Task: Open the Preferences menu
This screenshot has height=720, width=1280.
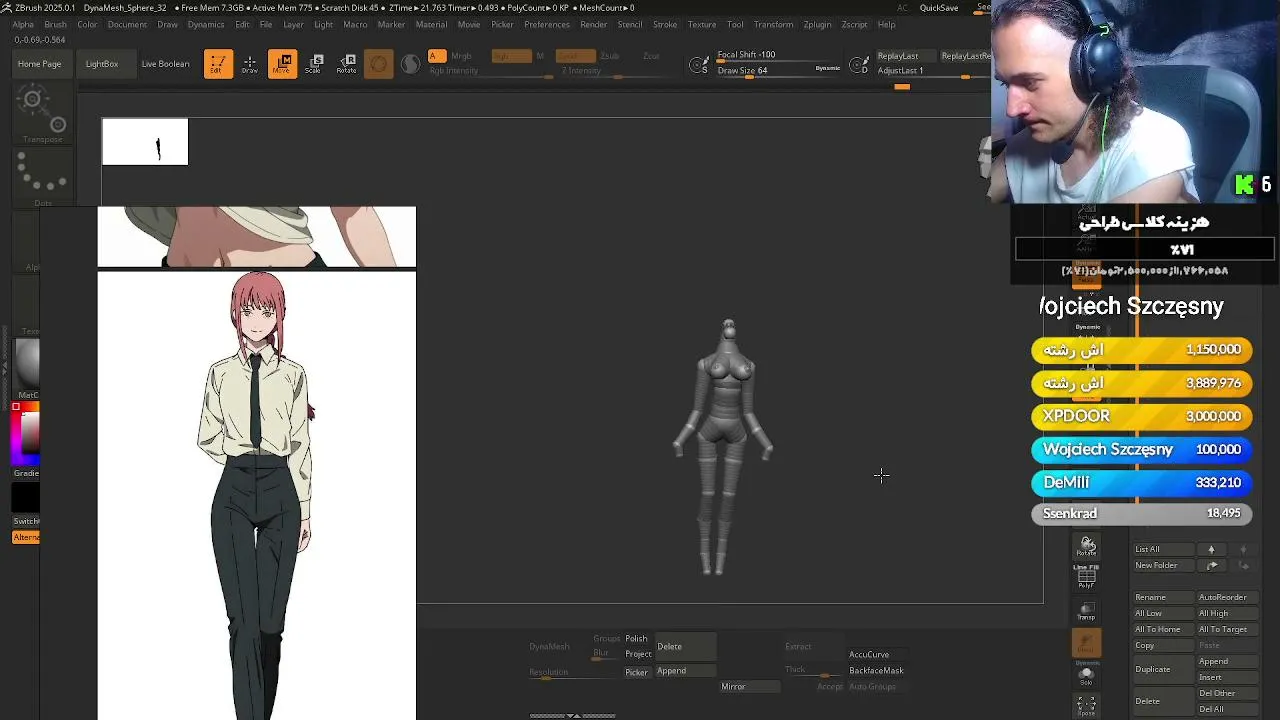Action: tap(547, 24)
